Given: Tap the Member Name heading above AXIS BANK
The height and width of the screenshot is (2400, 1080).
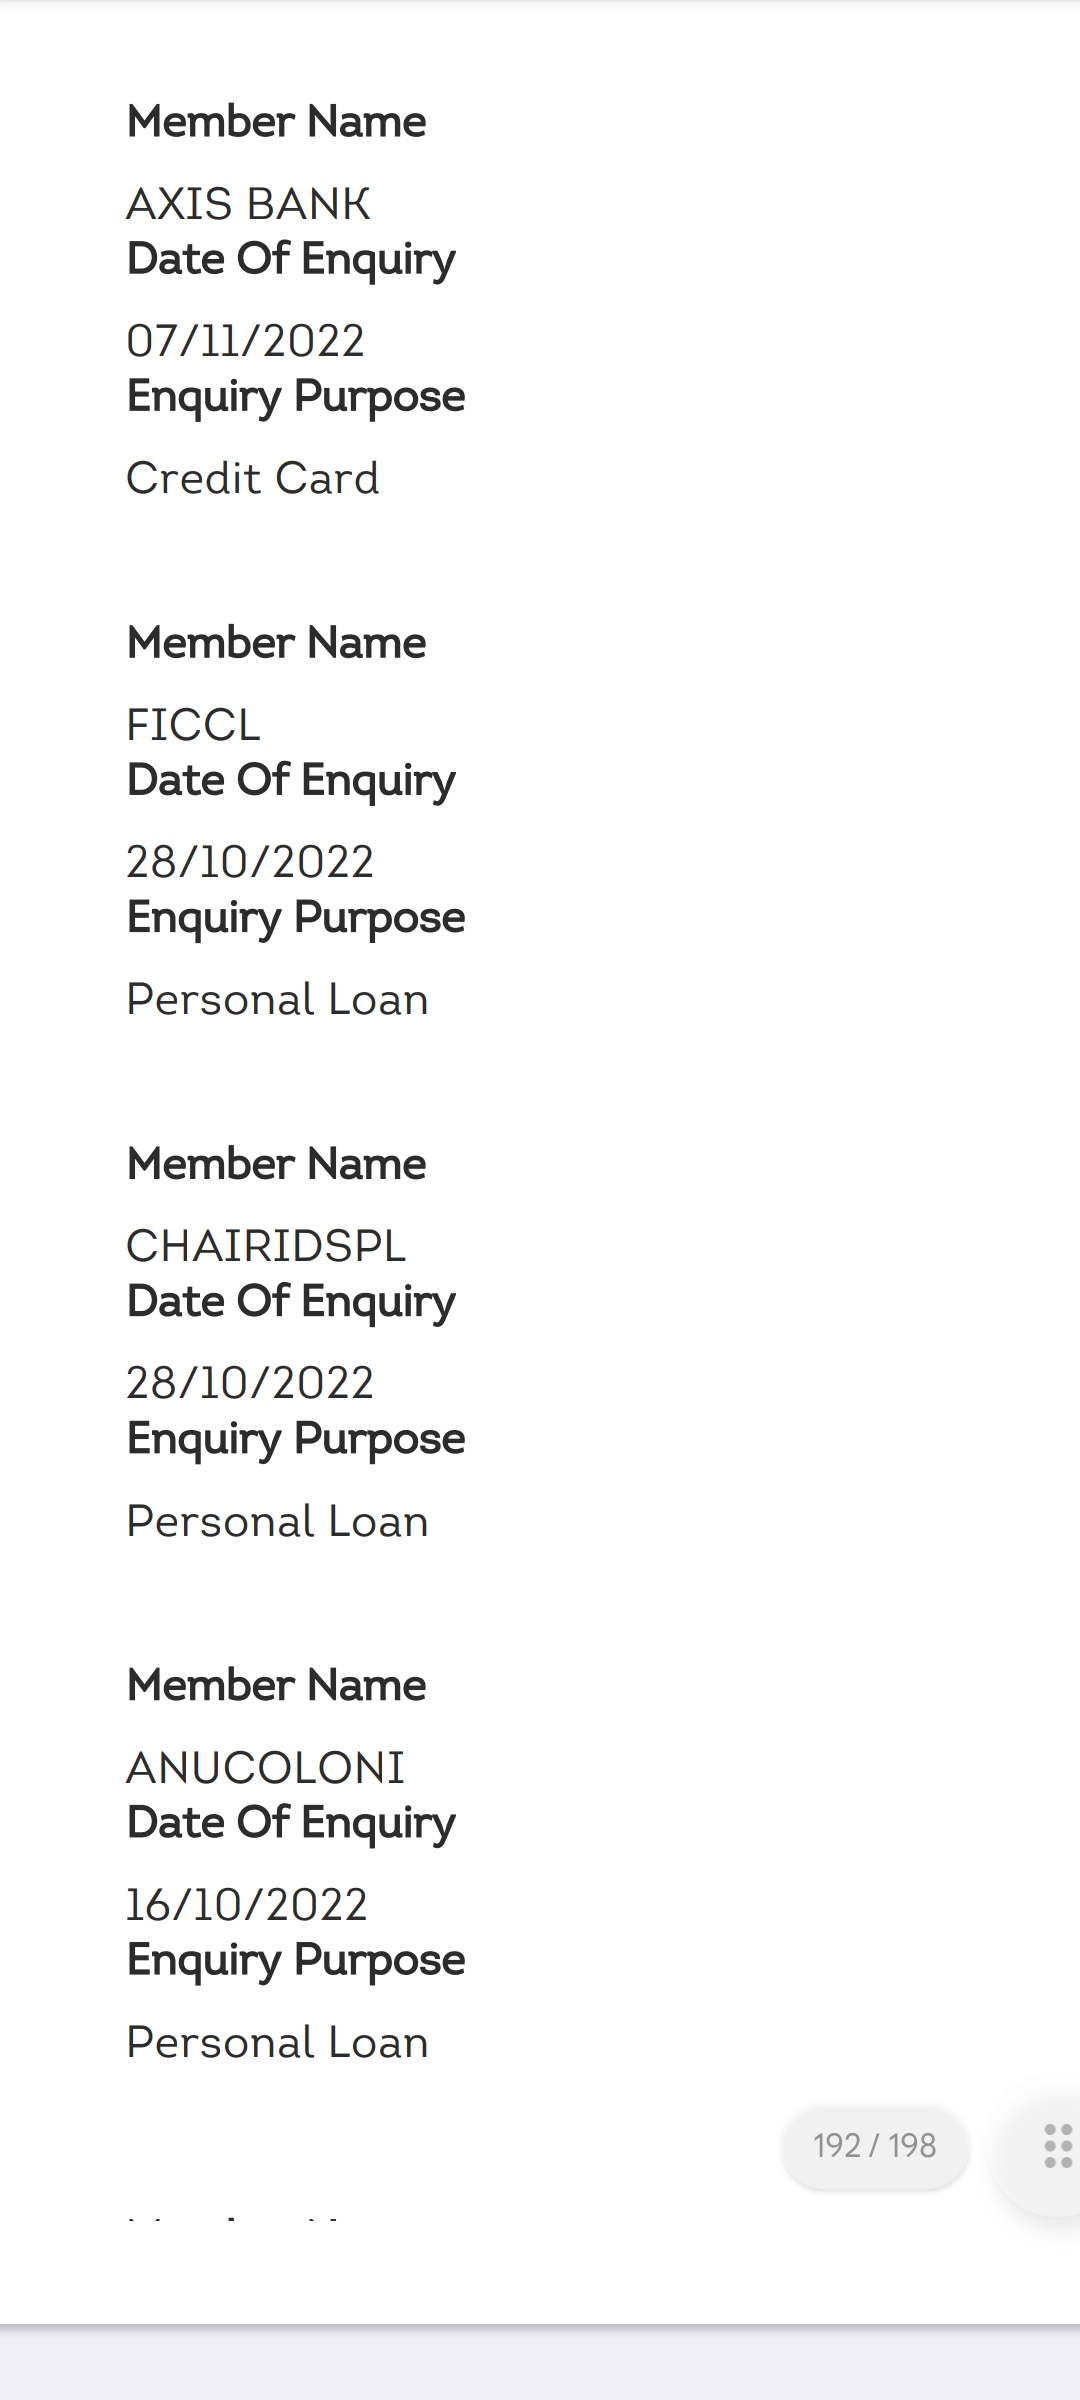Looking at the screenshot, I should pyautogui.click(x=276, y=122).
